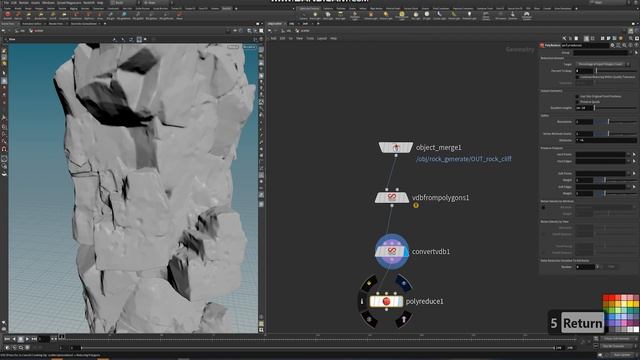
Task: Click the Environment Light shelf tool
Action: pyautogui.click(x=402, y=16)
